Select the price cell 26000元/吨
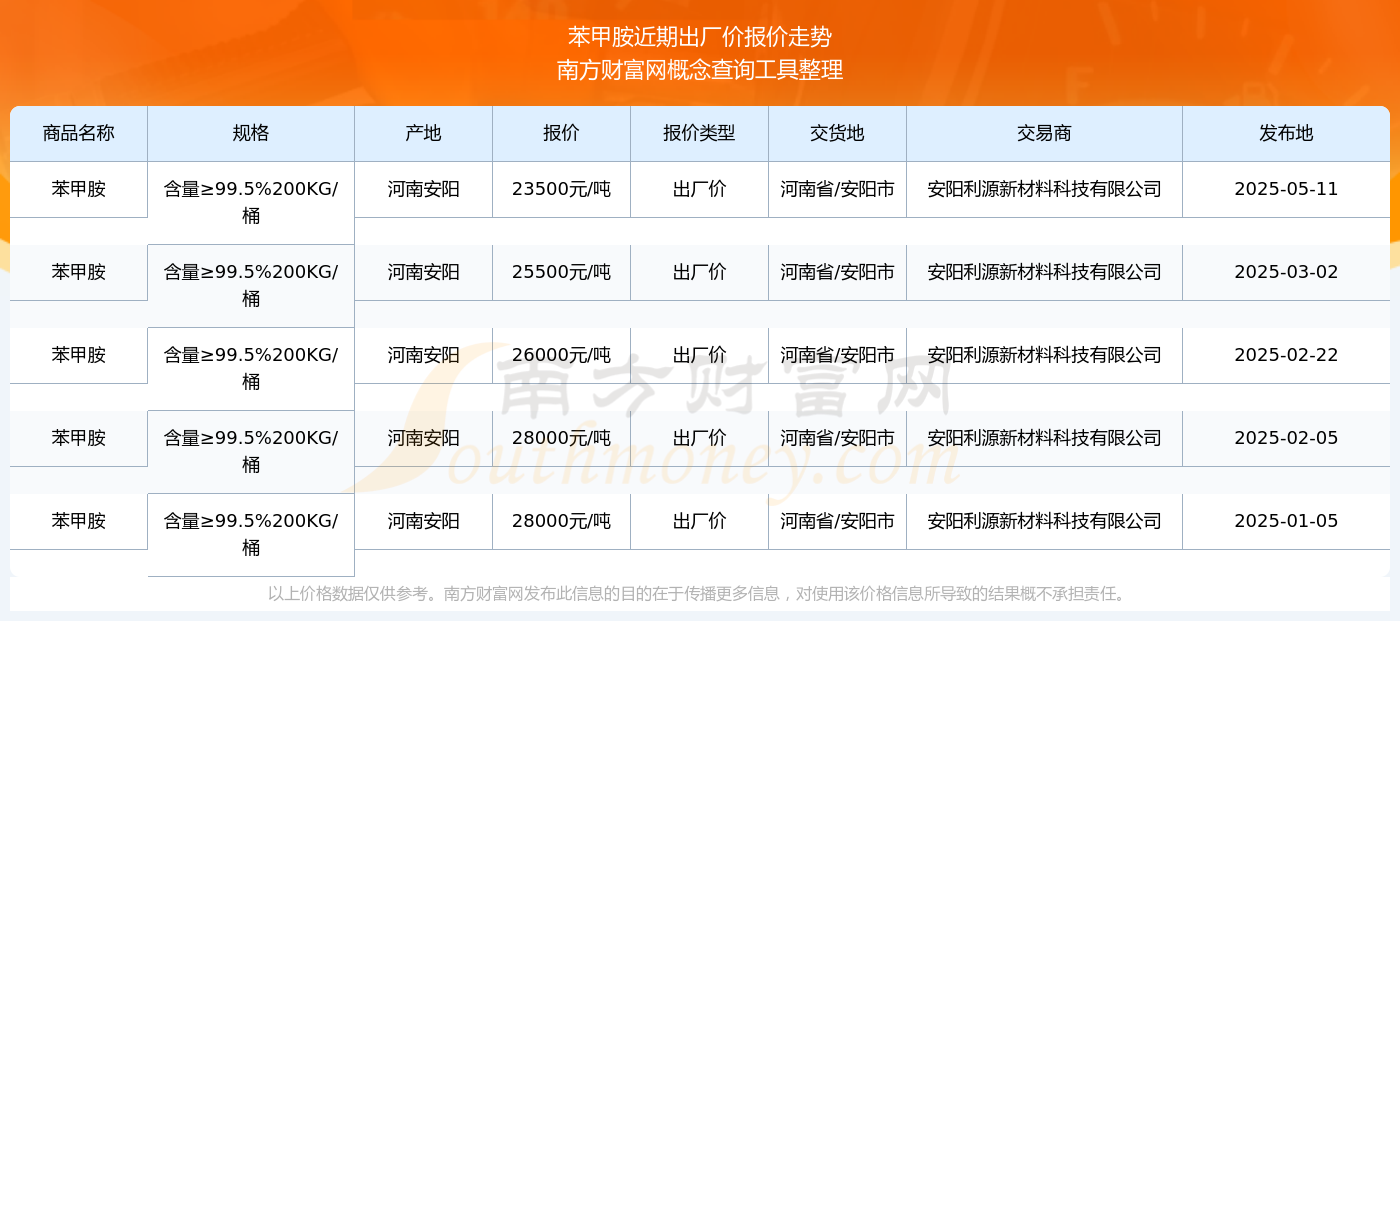Viewport: 1400px width, 1205px height. coord(561,355)
